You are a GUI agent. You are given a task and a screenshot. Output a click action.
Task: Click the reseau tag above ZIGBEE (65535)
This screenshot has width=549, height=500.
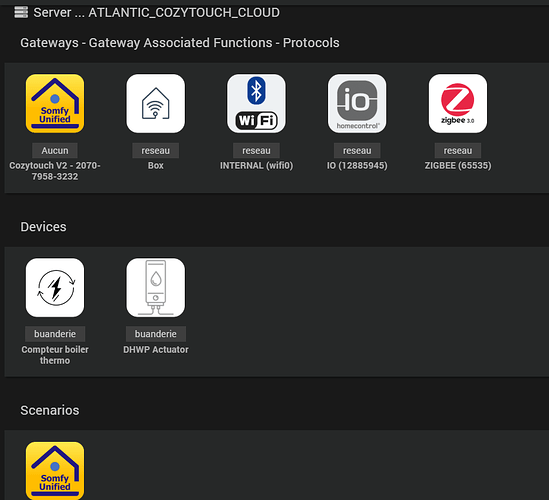(x=458, y=151)
